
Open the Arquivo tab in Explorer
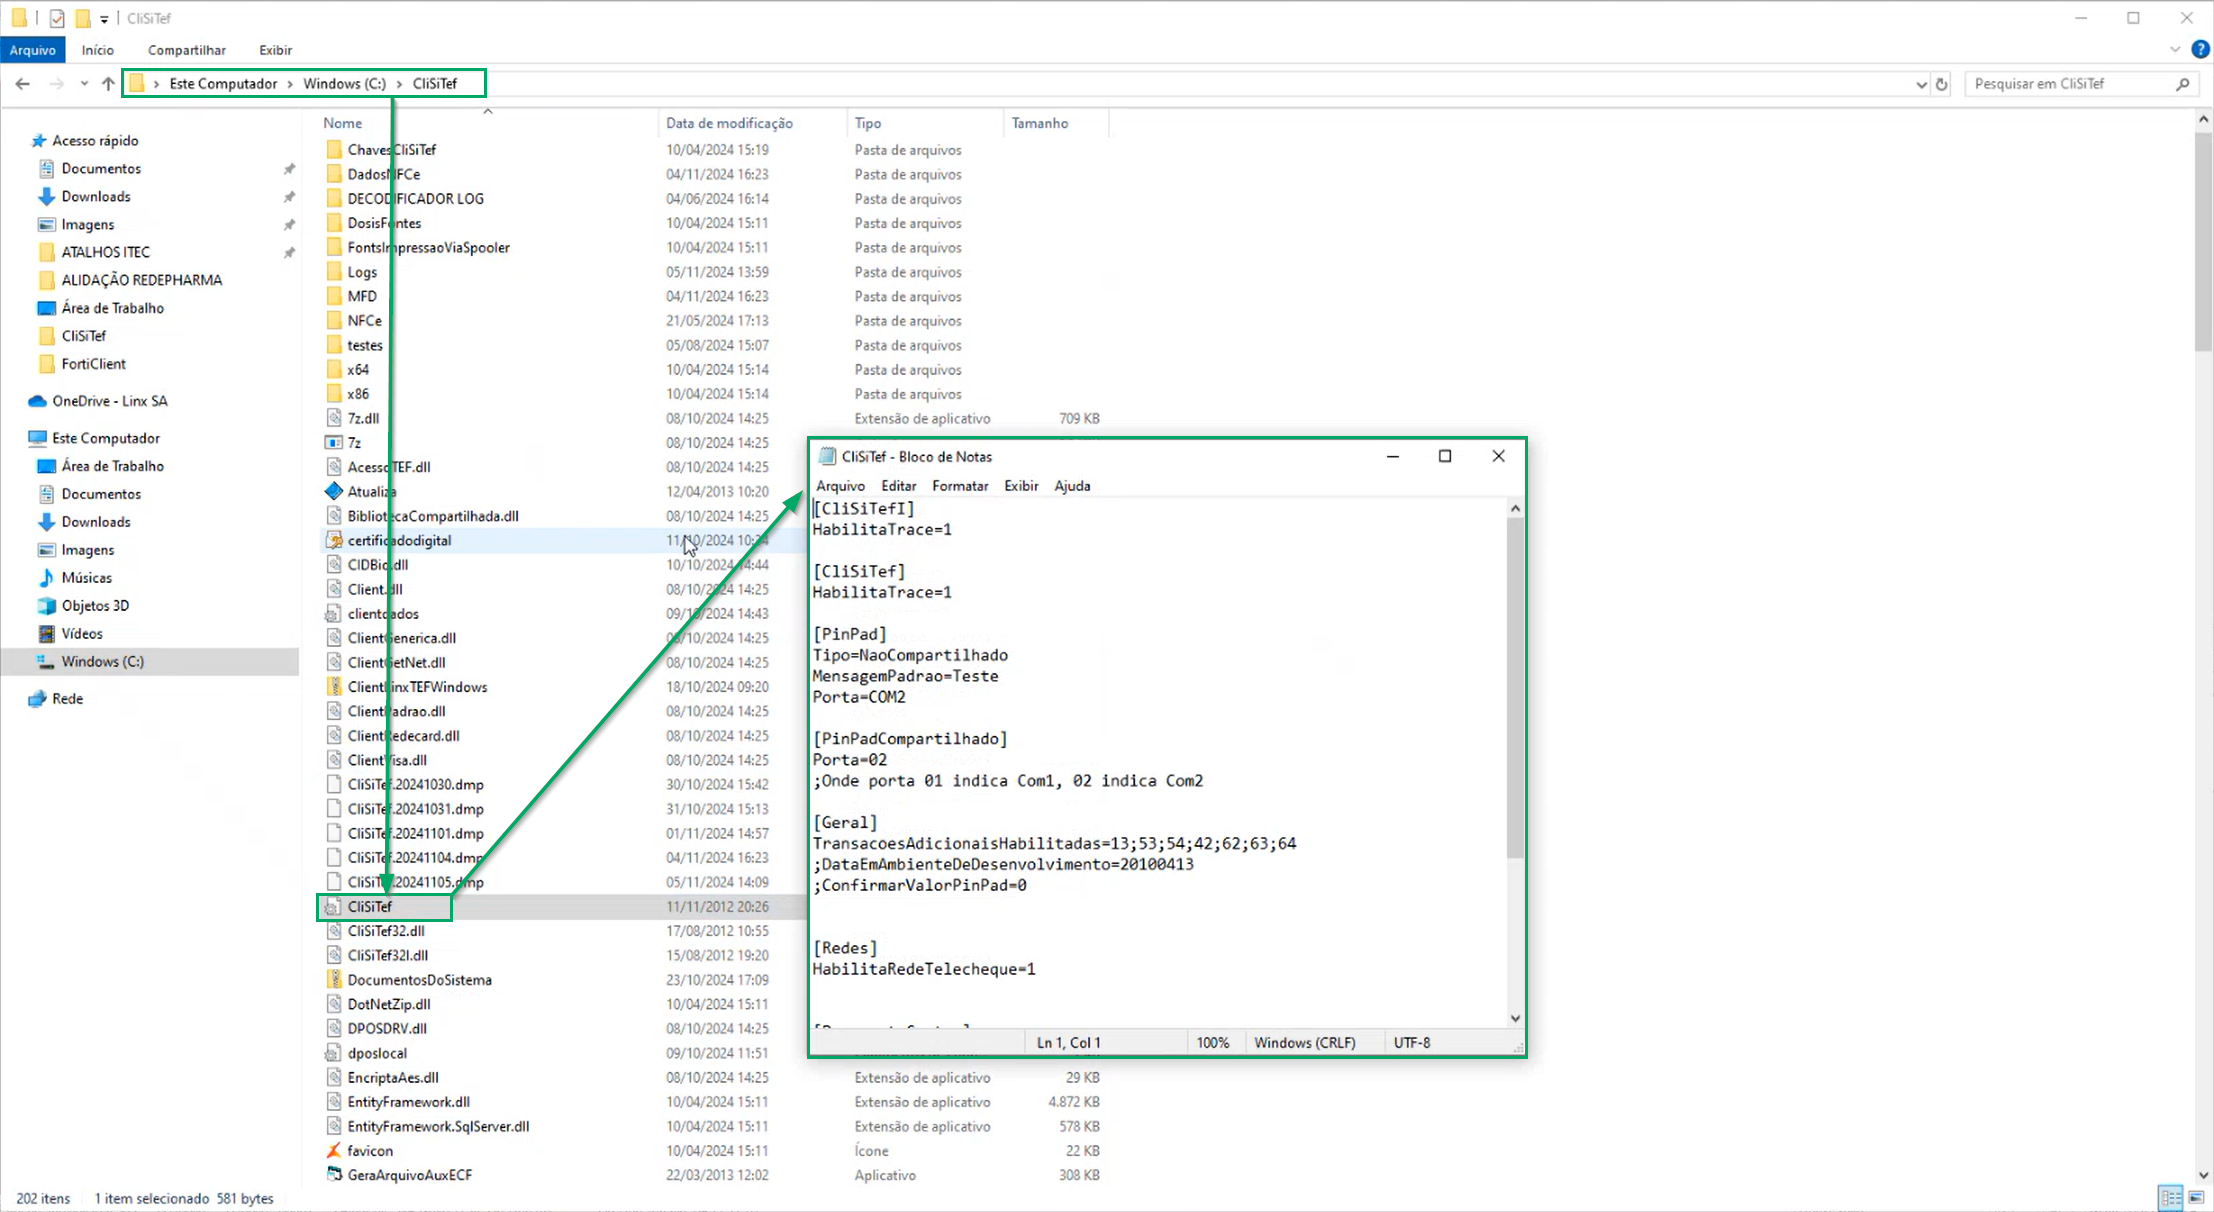[x=33, y=49]
